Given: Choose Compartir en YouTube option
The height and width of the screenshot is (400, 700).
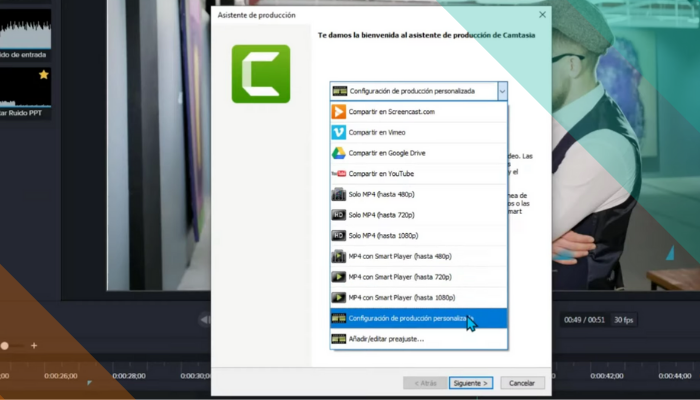Looking at the screenshot, I should tap(418, 174).
